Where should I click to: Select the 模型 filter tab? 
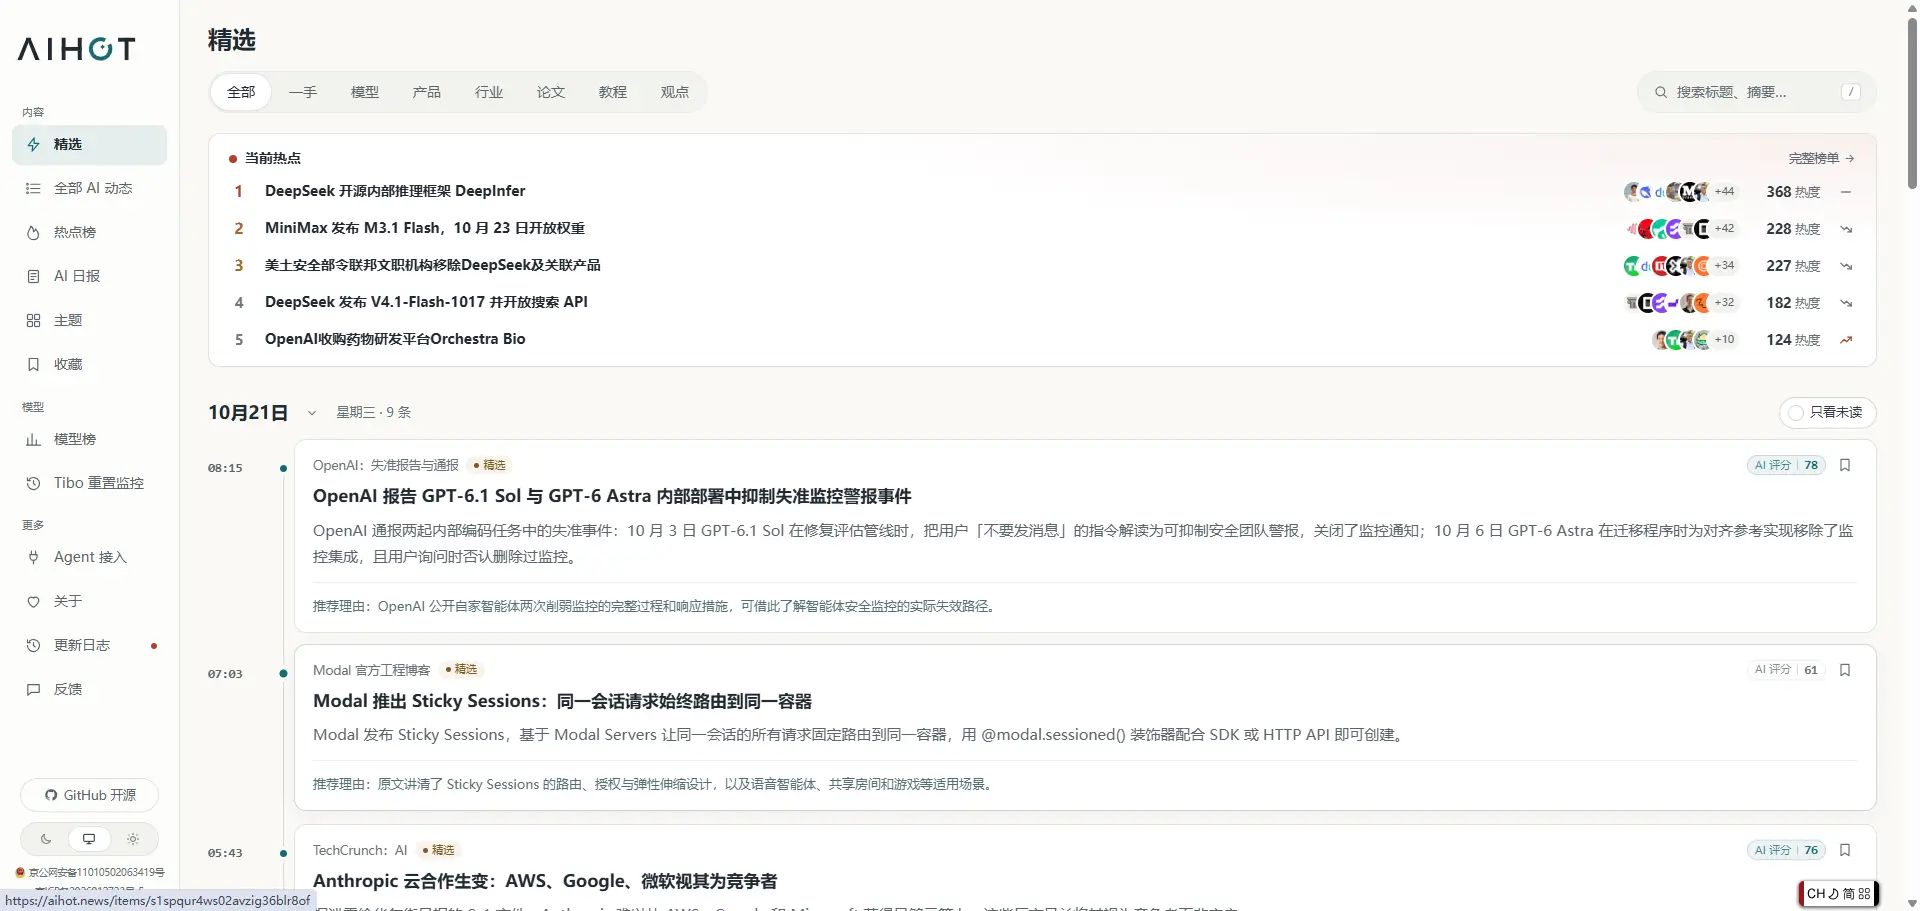tap(365, 92)
